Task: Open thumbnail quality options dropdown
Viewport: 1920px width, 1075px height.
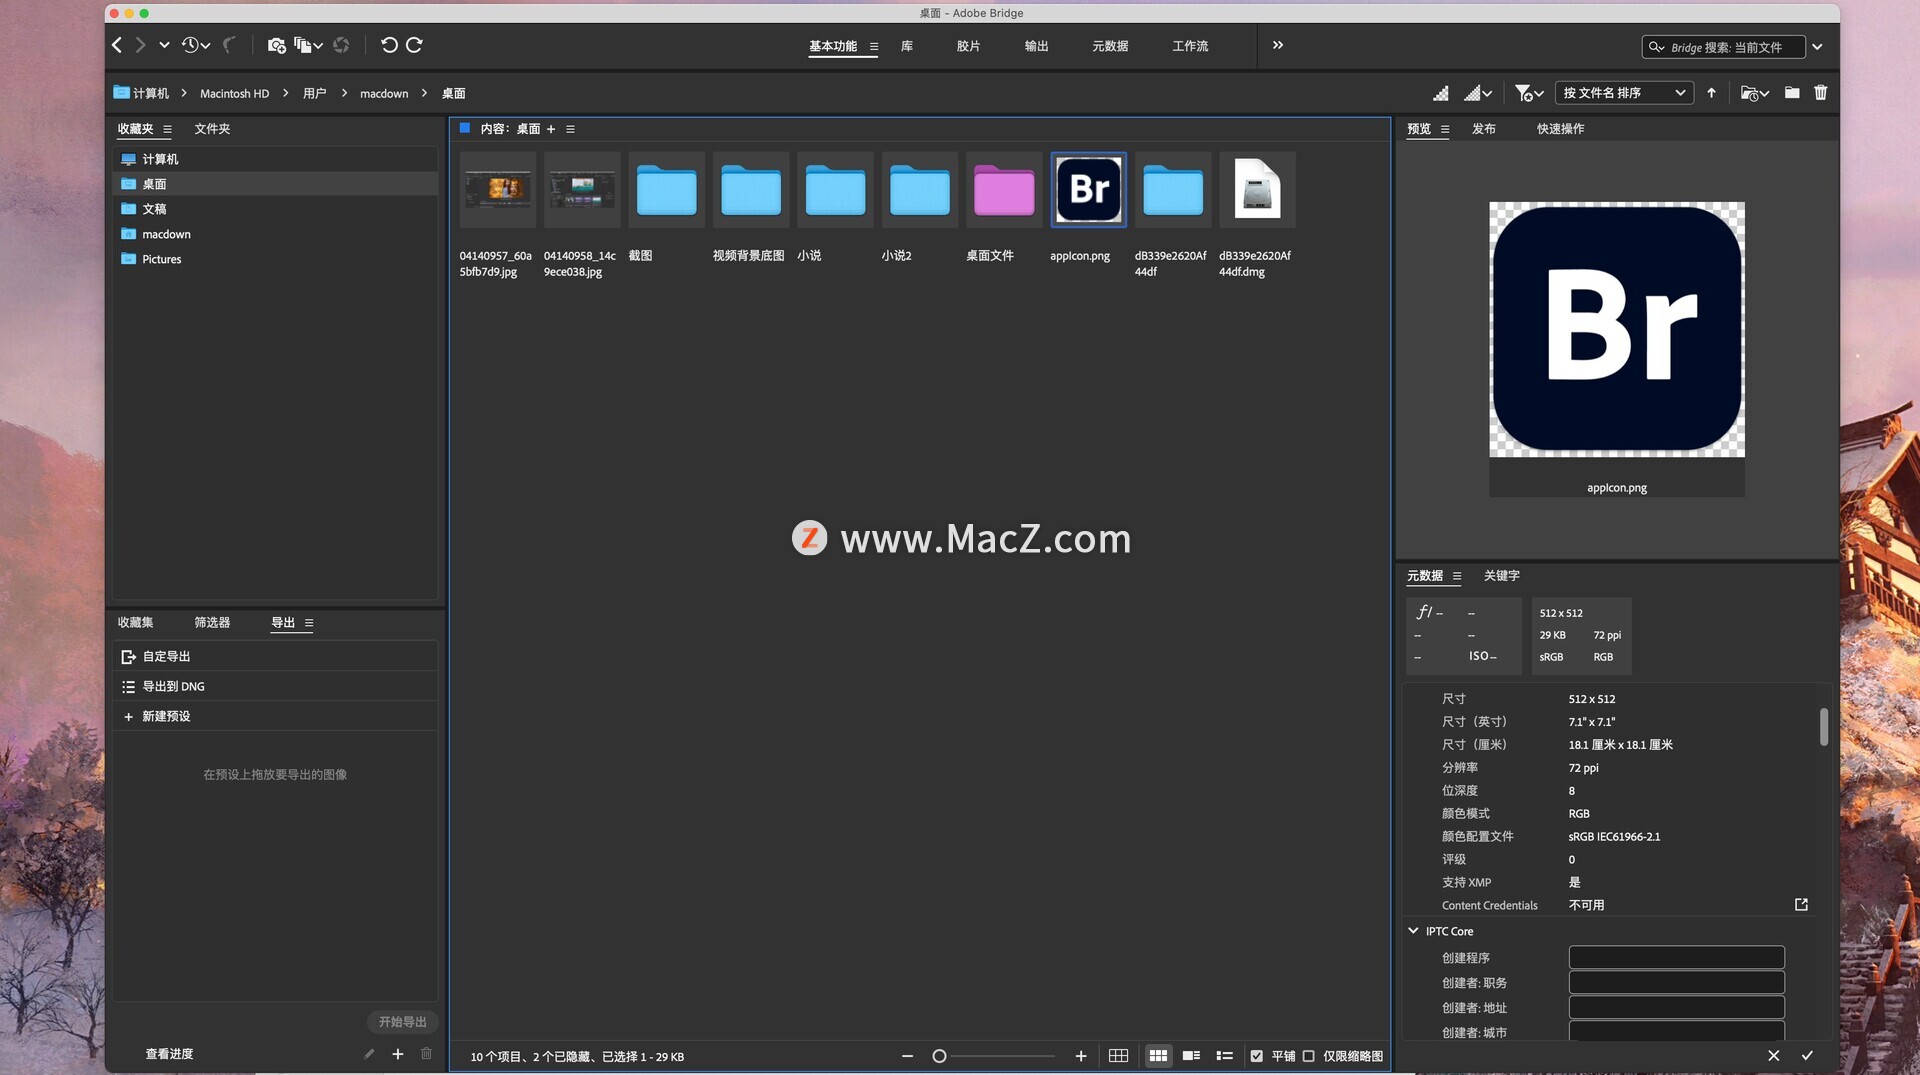Action: click(x=1478, y=93)
